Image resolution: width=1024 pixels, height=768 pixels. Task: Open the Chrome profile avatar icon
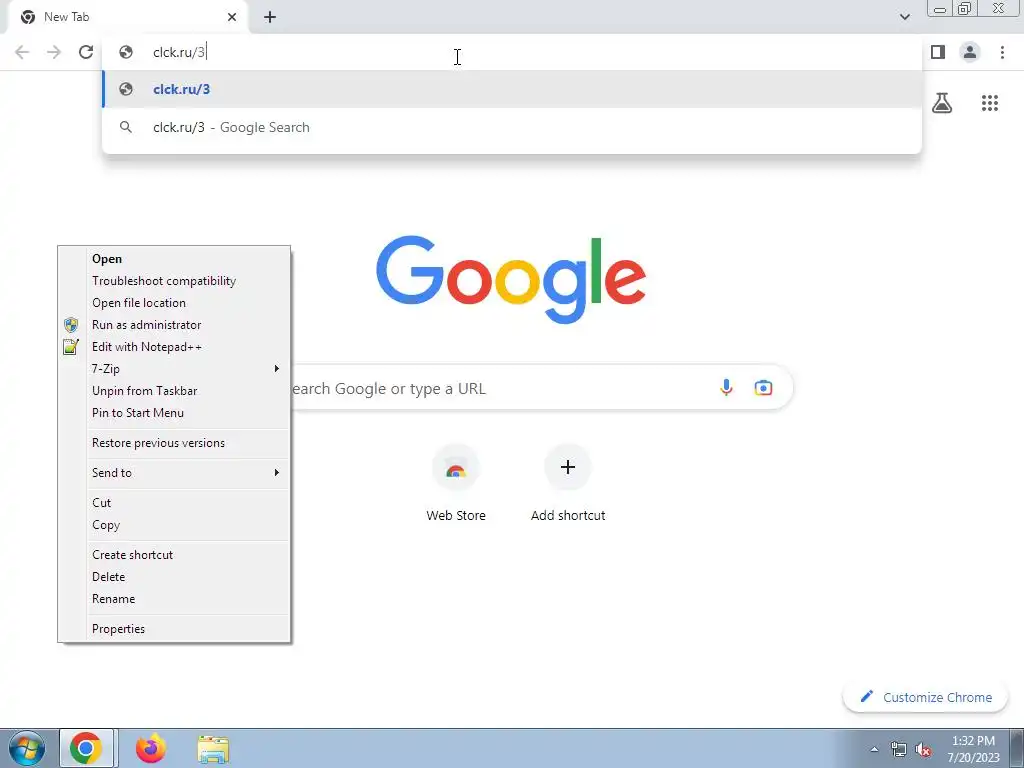tap(970, 52)
